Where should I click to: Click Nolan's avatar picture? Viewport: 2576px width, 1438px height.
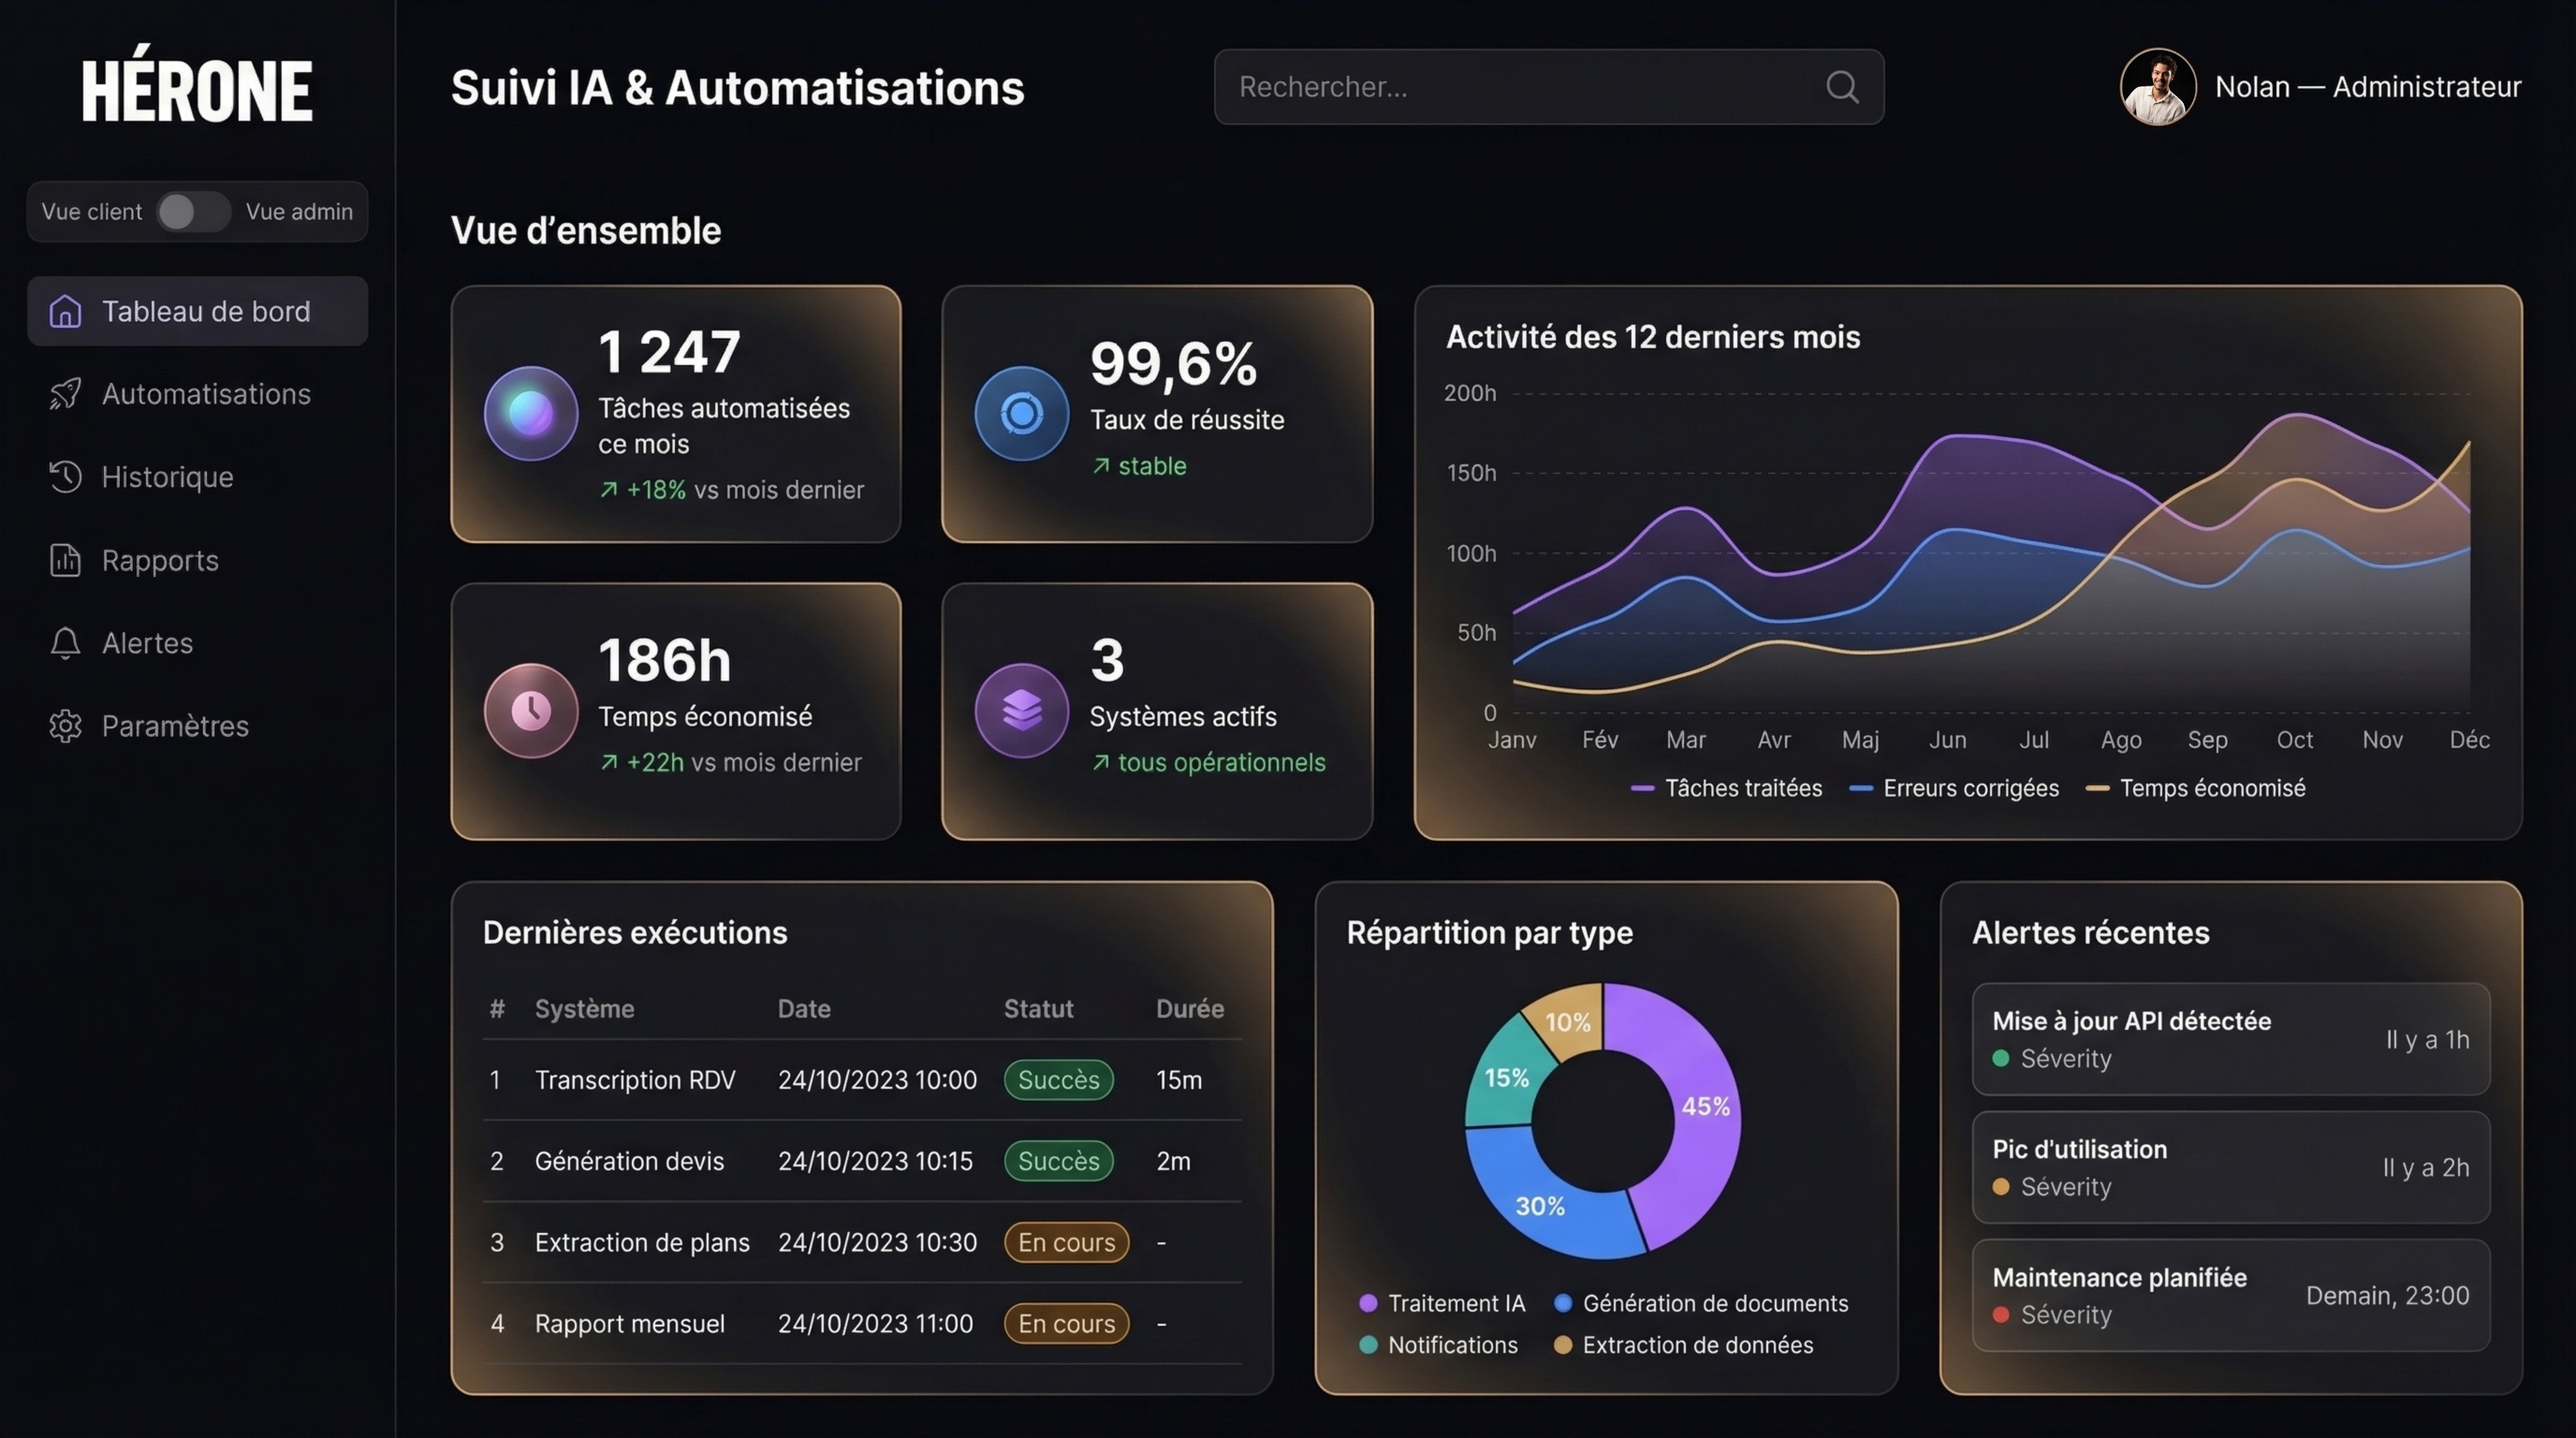(2157, 87)
